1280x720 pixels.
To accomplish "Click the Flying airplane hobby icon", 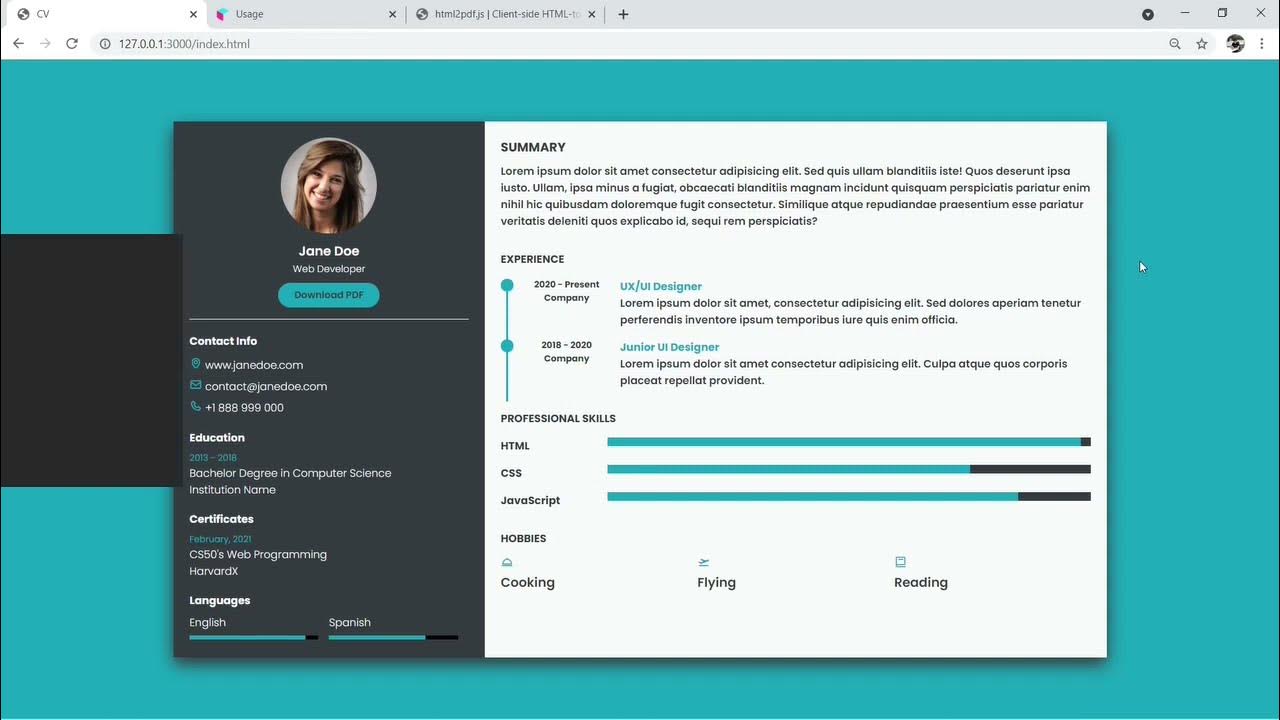I will (x=704, y=562).
